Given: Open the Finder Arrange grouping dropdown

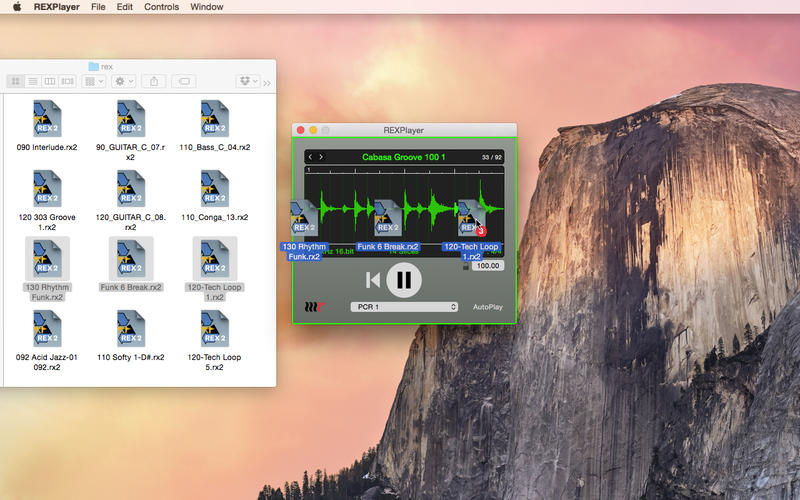Looking at the screenshot, I should [93, 81].
